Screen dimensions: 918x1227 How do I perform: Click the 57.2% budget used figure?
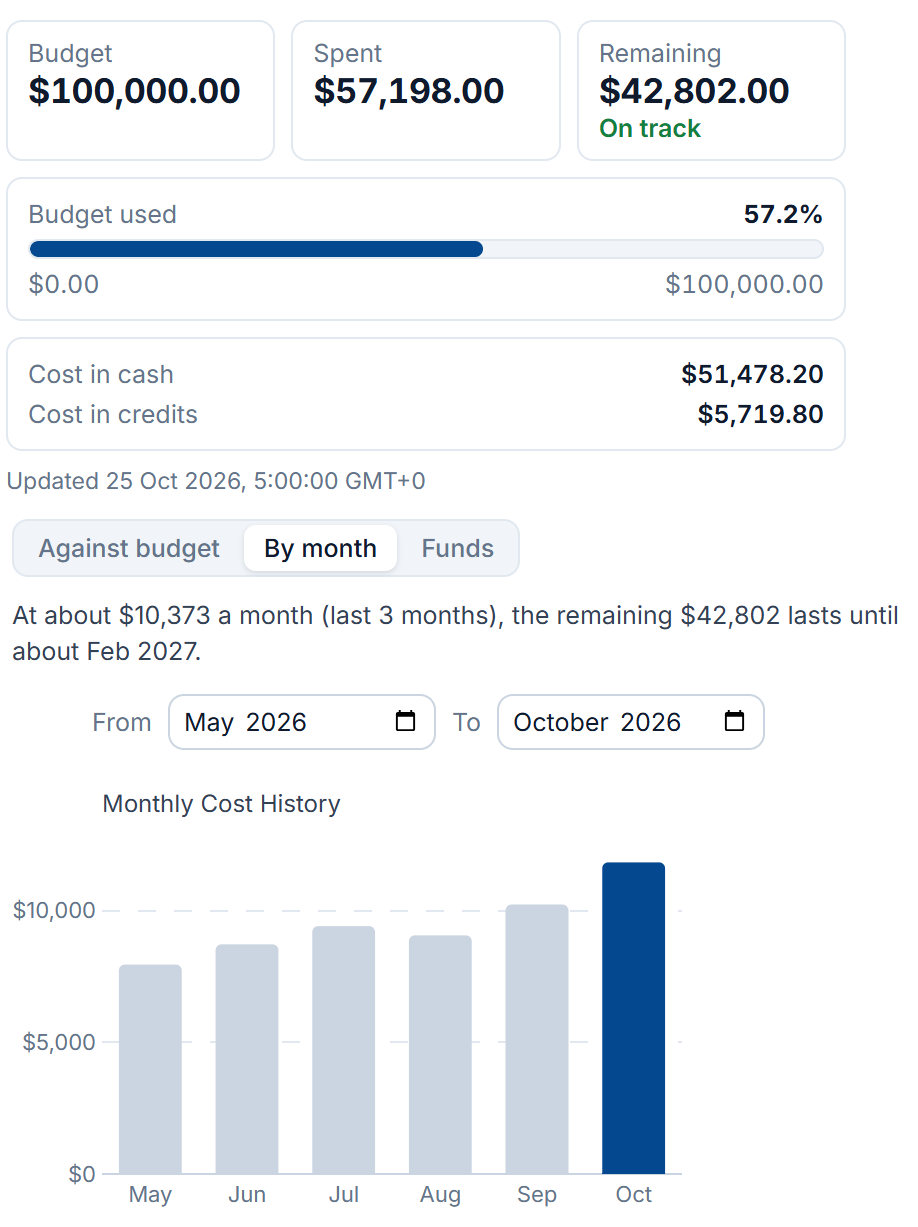tap(783, 214)
